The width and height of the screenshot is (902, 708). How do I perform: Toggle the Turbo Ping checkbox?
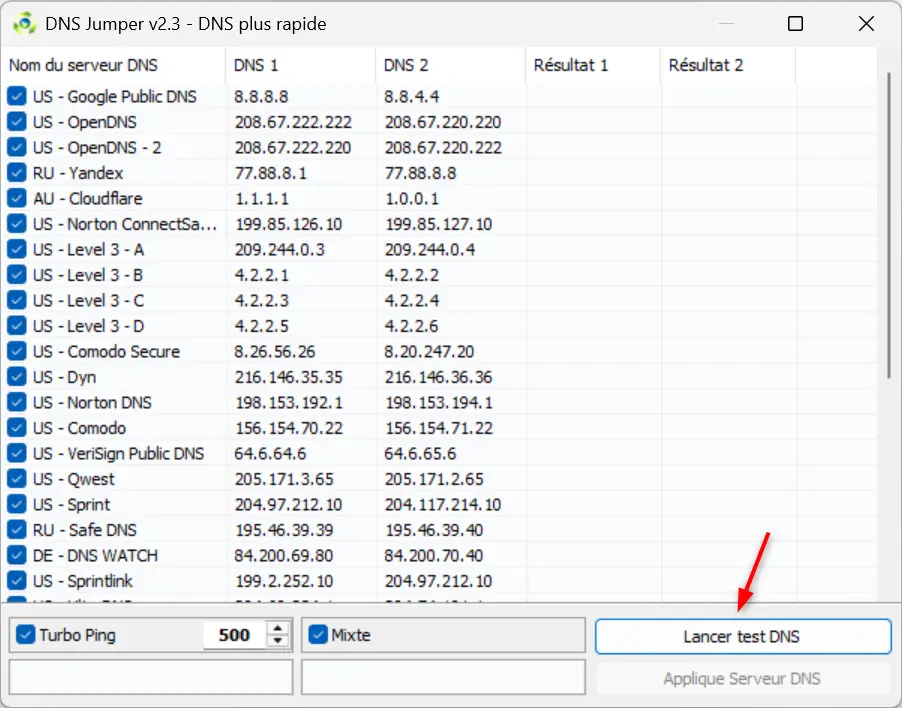pyautogui.click(x=26, y=634)
